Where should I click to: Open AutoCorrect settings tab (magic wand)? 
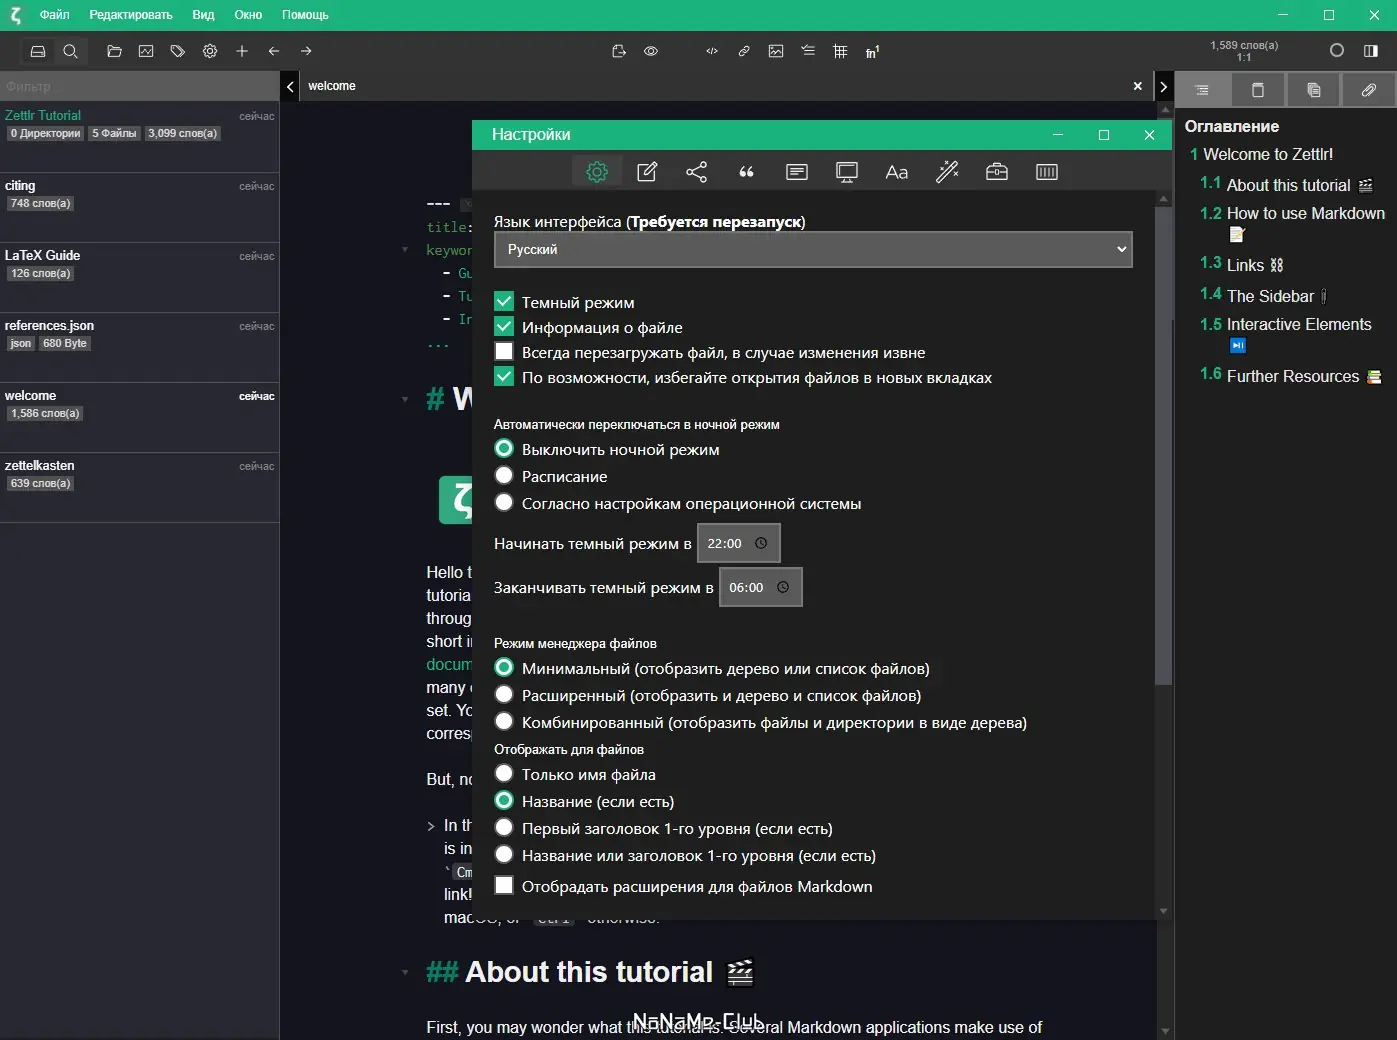click(947, 172)
